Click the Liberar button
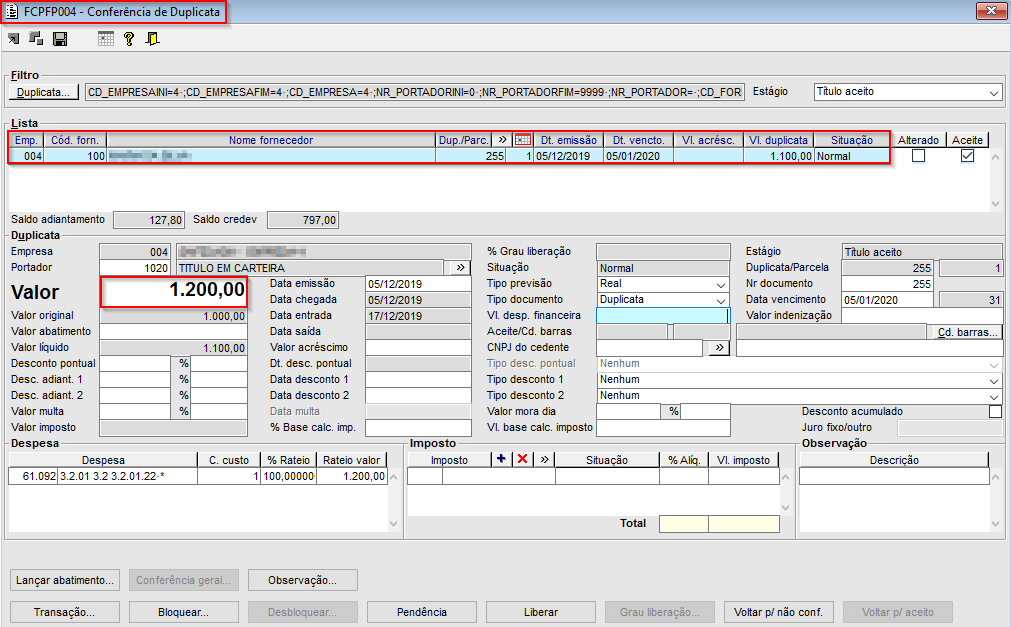The height and width of the screenshot is (627, 1011). coord(540,612)
